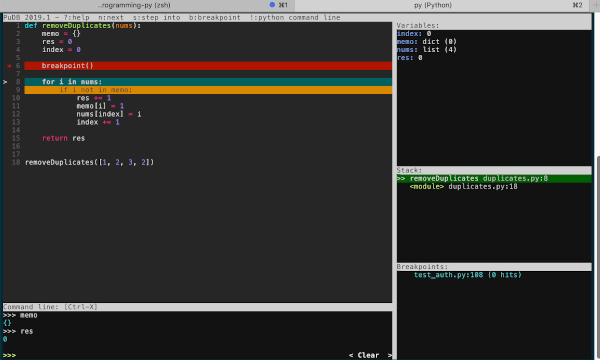The width and height of the screenshot is (600, 360).
Task: Click the empty command line prompt
Action: [x=176, y=355]
